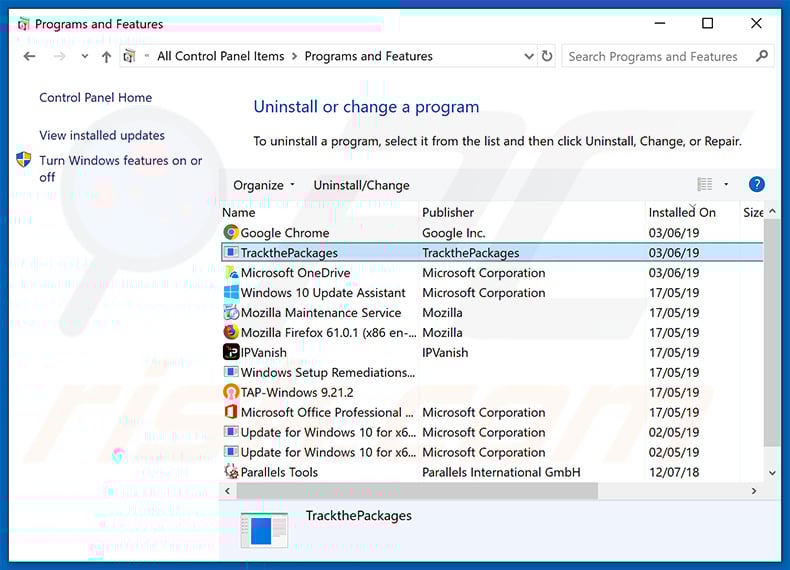Click the Microsoft Office Professional icon

[x=231, y=412]
